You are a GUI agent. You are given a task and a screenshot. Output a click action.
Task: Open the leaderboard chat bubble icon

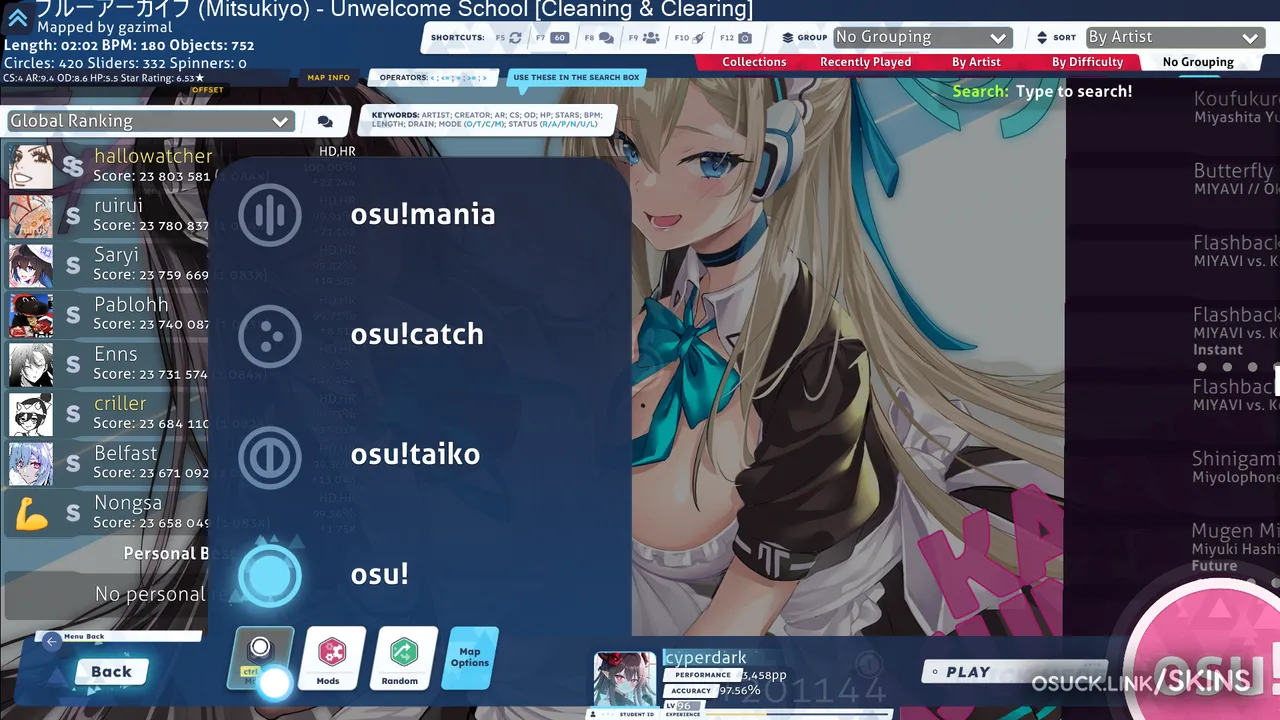tap(325, 122)
